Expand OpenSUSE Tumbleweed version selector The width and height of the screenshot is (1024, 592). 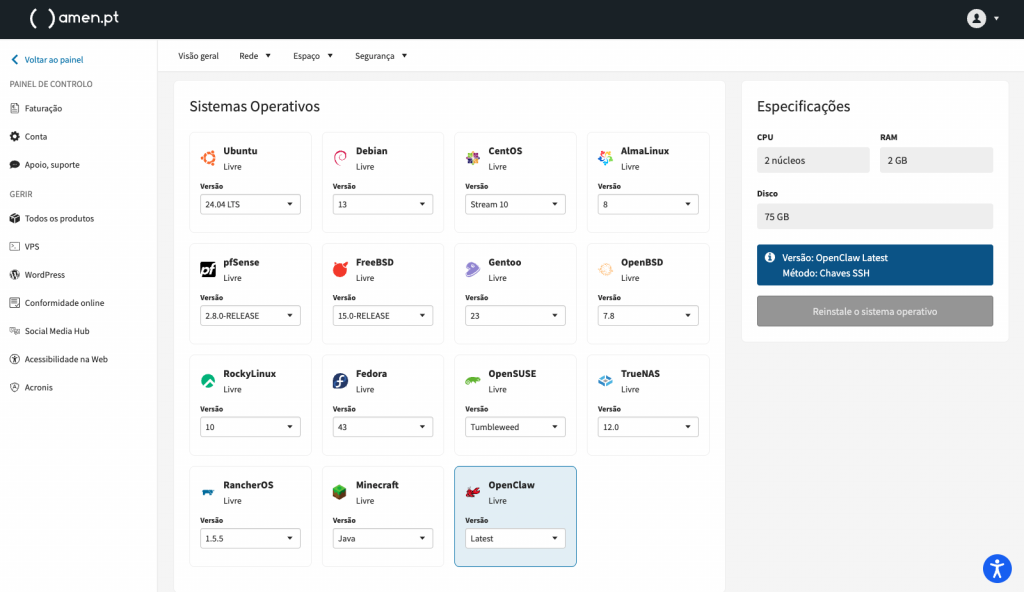pos(515,427)
